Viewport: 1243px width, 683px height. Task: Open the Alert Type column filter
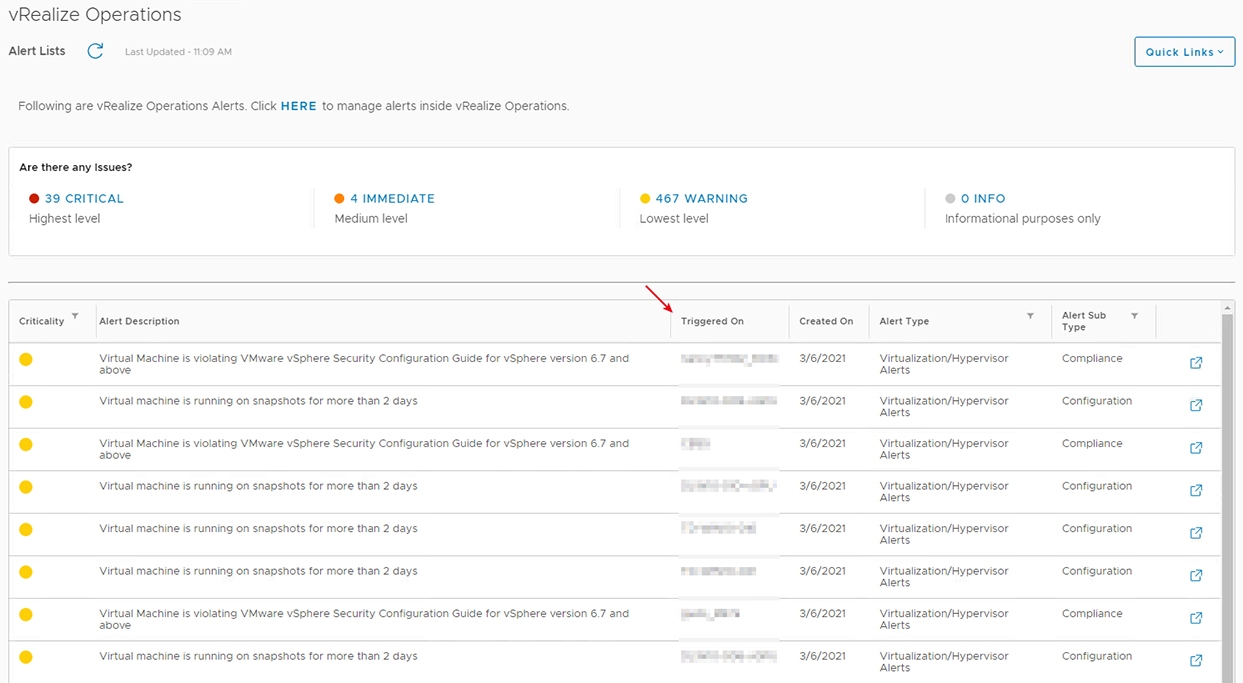(1030, 316)
